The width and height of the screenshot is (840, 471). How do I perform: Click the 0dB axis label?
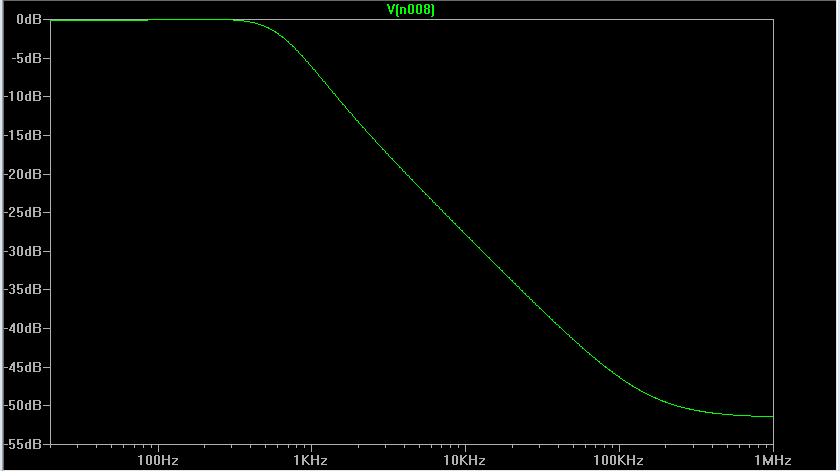pyautogui.click(x=29, y=19)
